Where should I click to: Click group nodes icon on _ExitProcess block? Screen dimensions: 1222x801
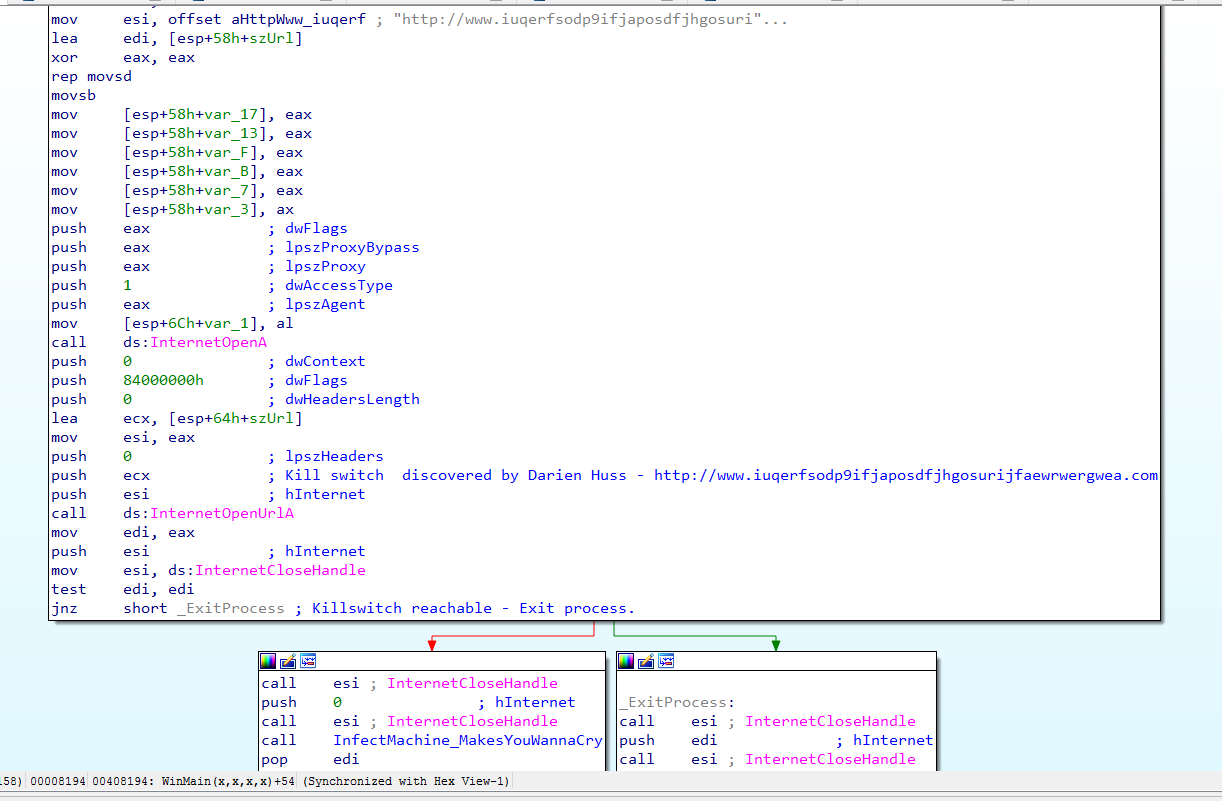coord(666,661)
